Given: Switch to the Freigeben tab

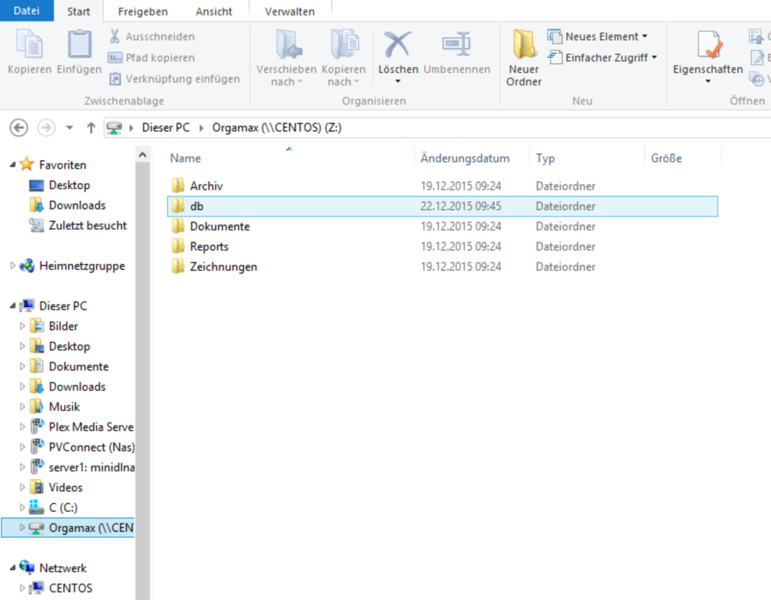Looking at the screenshot, I should [x=143, y=11].
